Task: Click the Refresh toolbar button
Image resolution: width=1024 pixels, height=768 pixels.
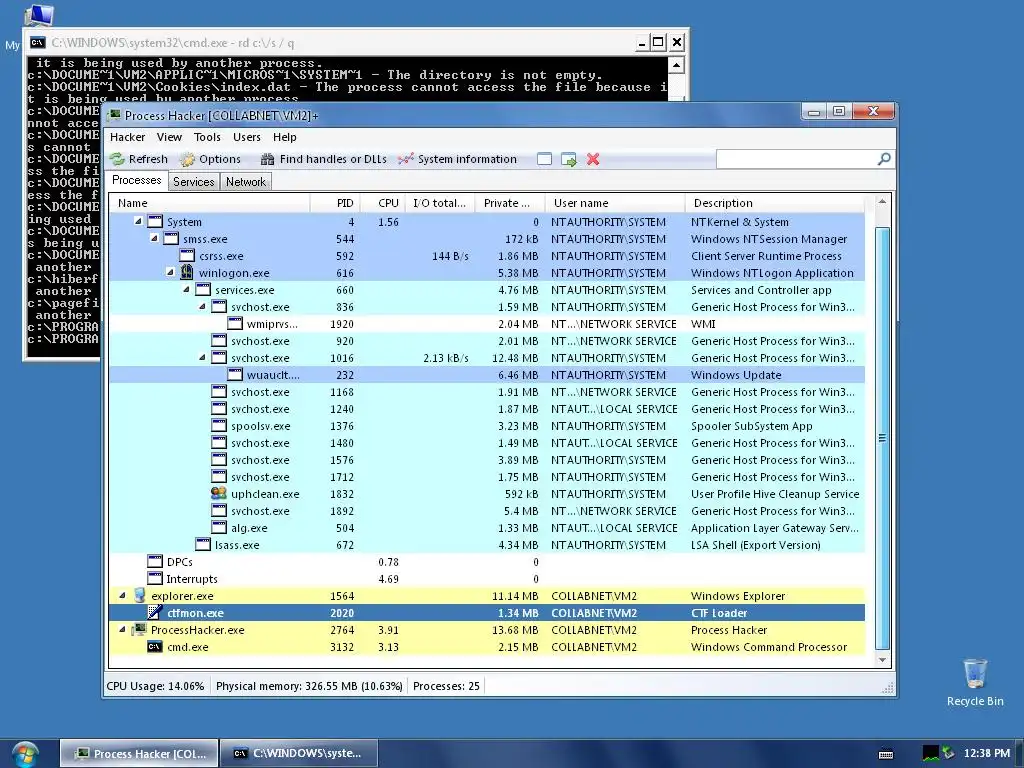Action: point(138,159)
